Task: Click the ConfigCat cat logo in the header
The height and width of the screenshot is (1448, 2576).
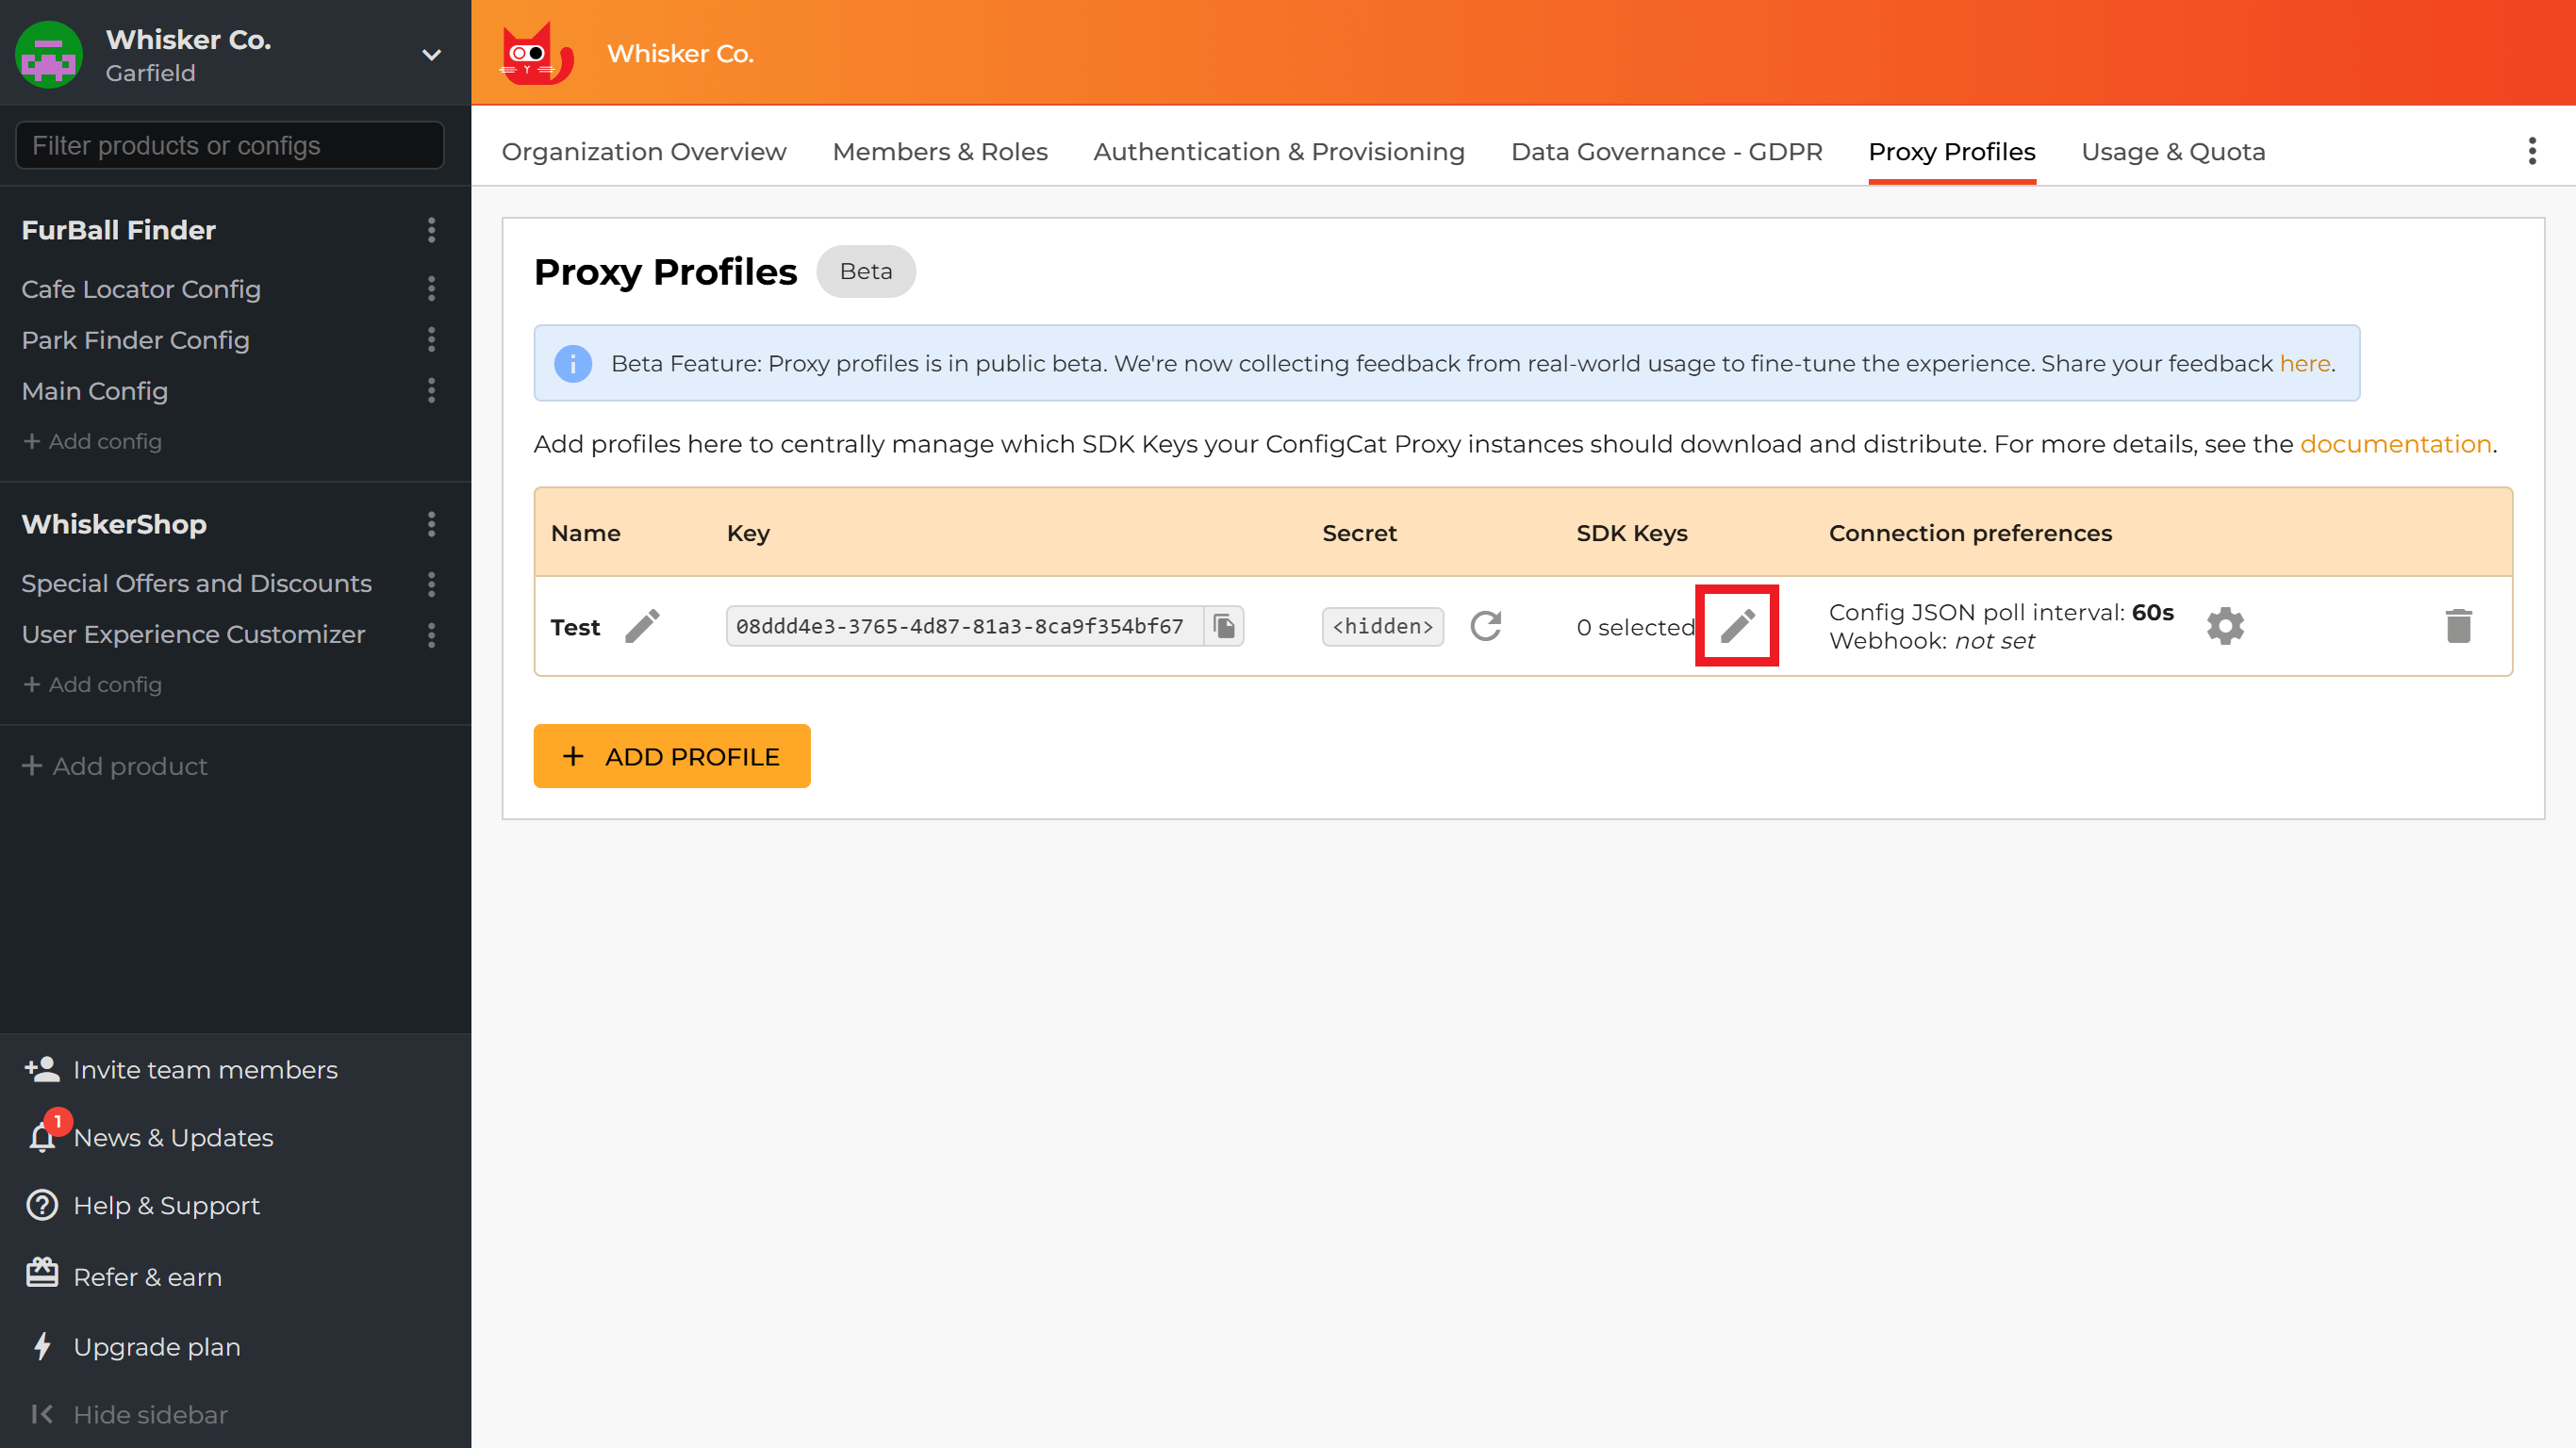Action: pos(537,53)
